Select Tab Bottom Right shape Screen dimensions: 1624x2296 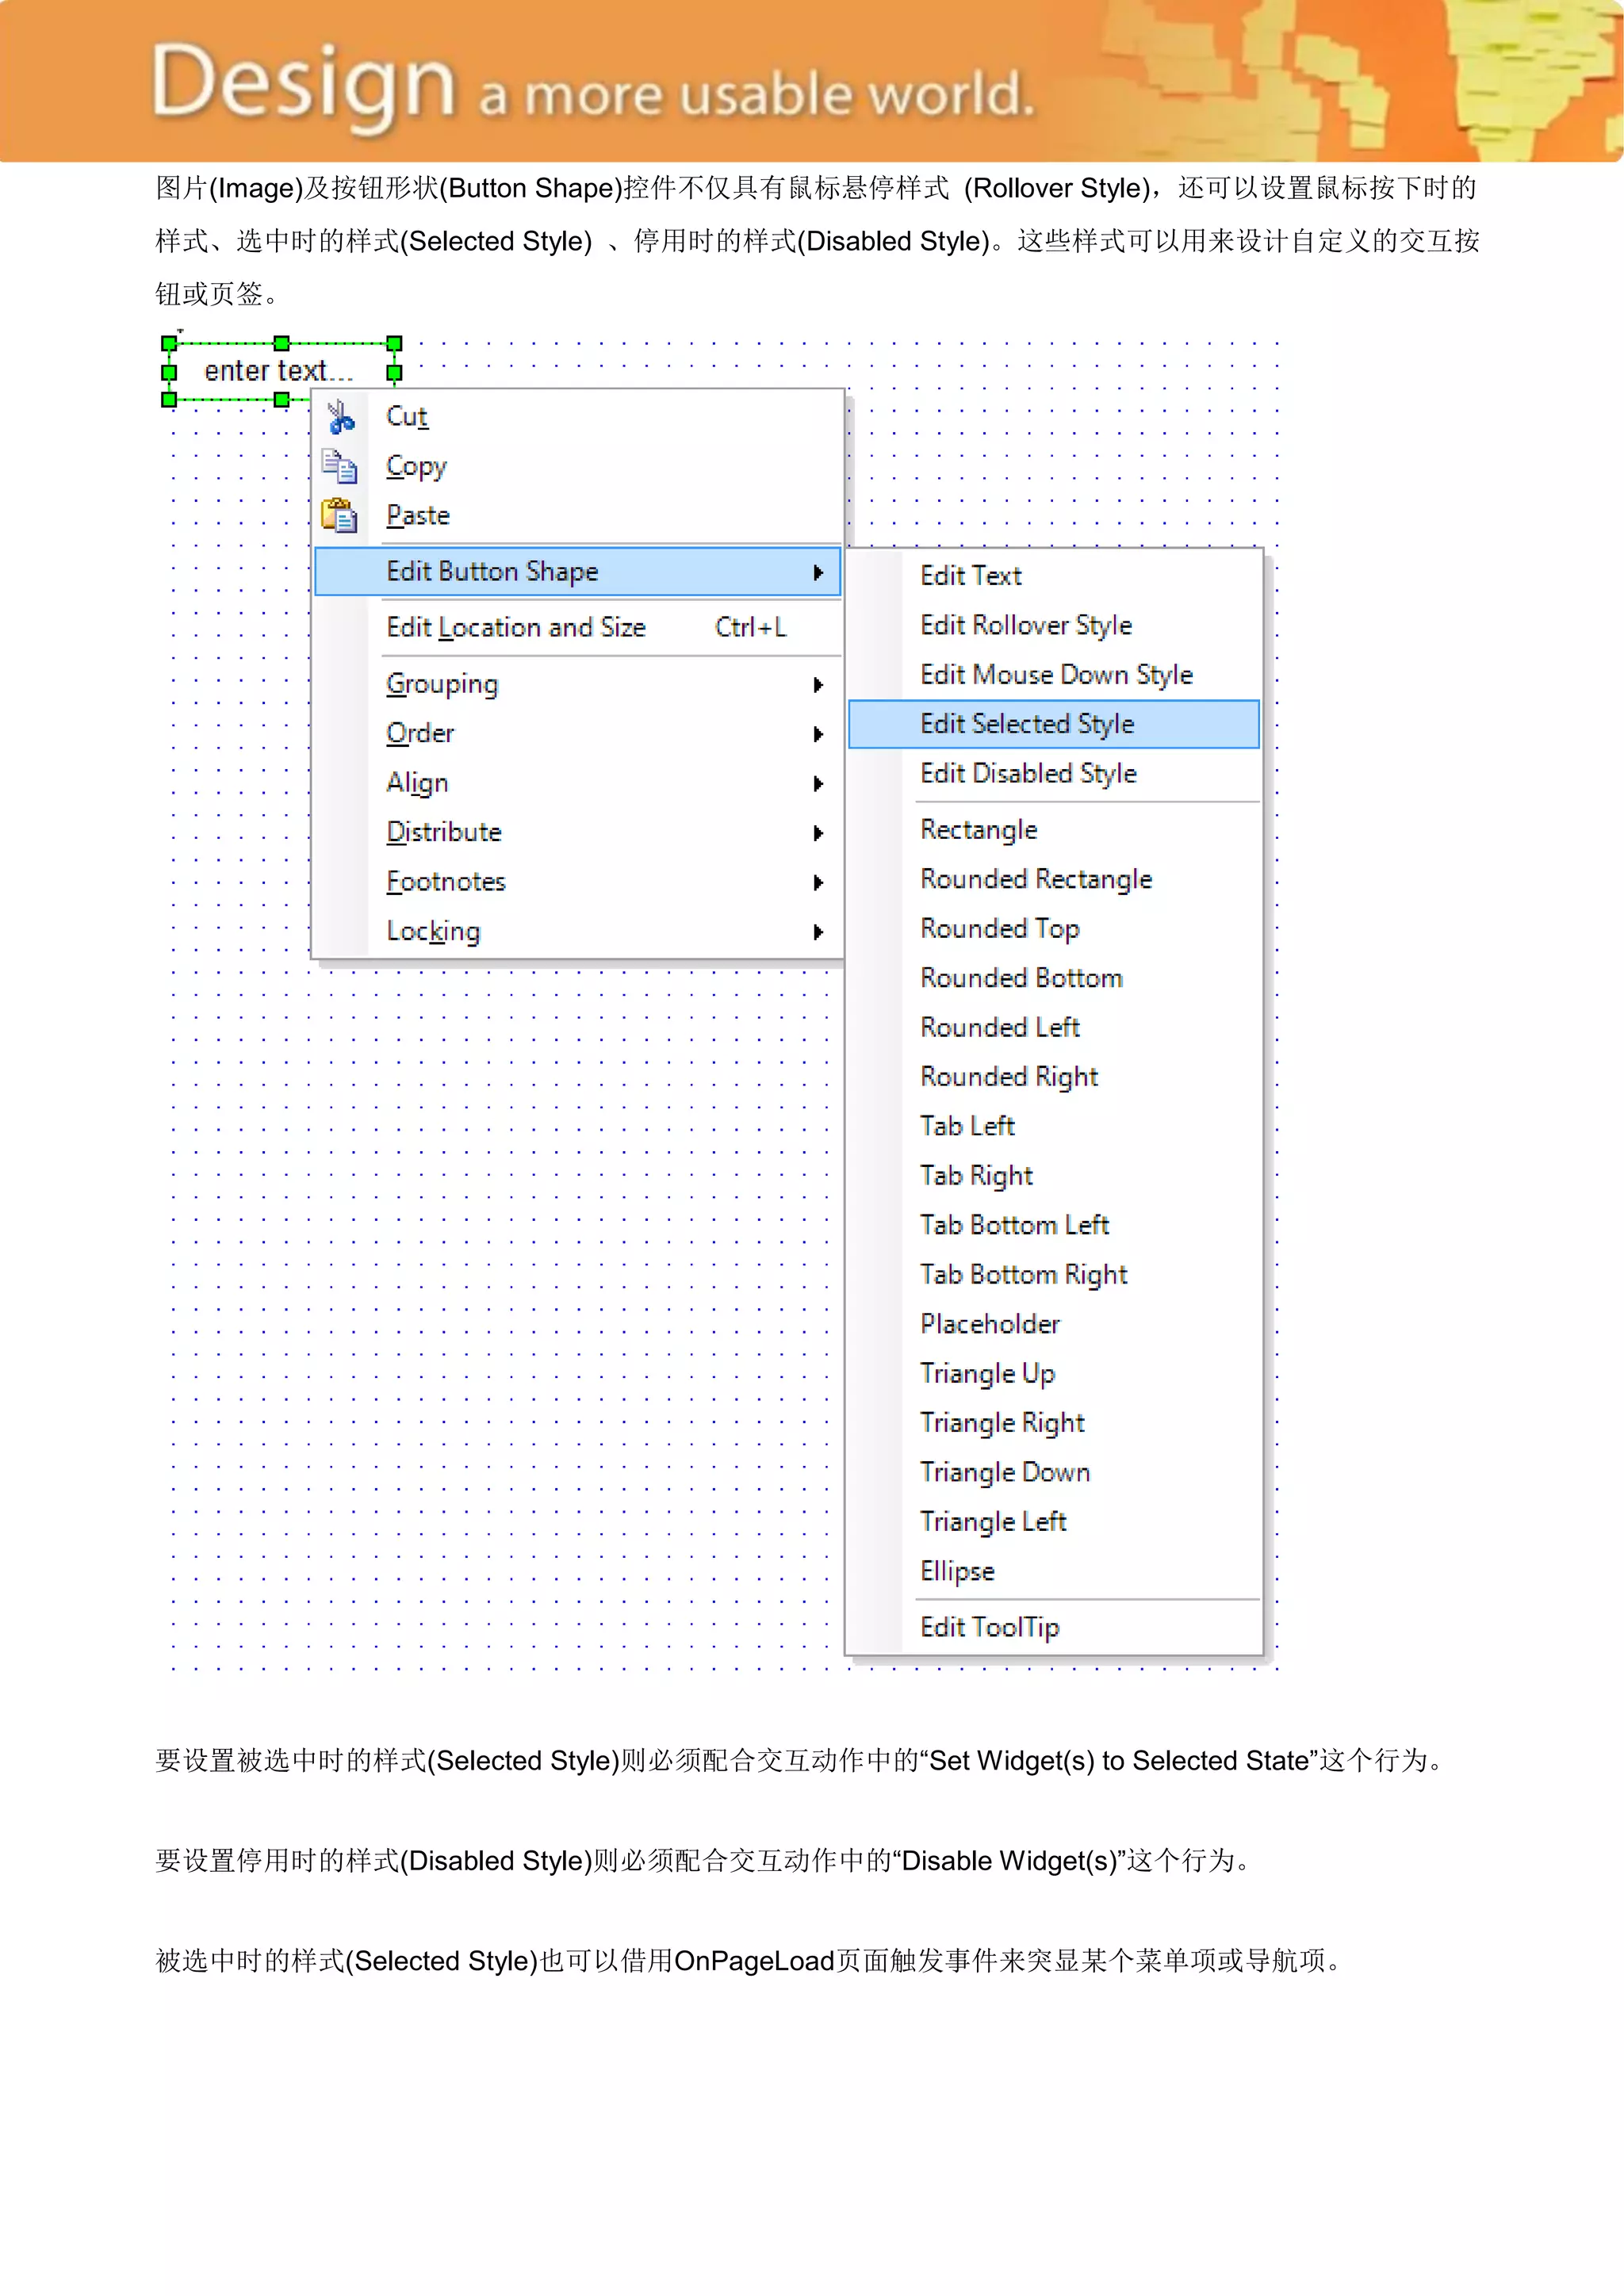tap(1023, 1275)
